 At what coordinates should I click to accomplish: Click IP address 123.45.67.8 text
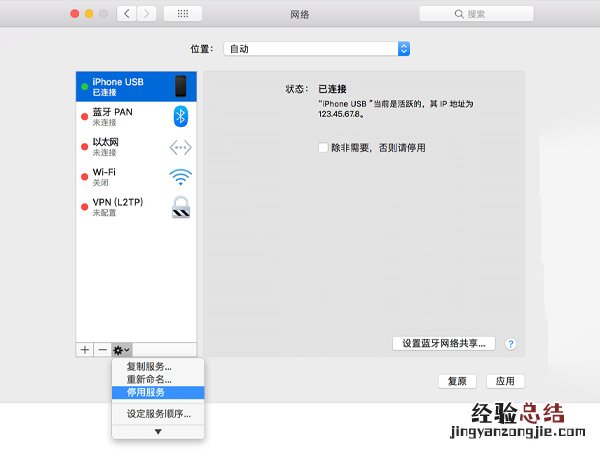click(x=341, y=114)
